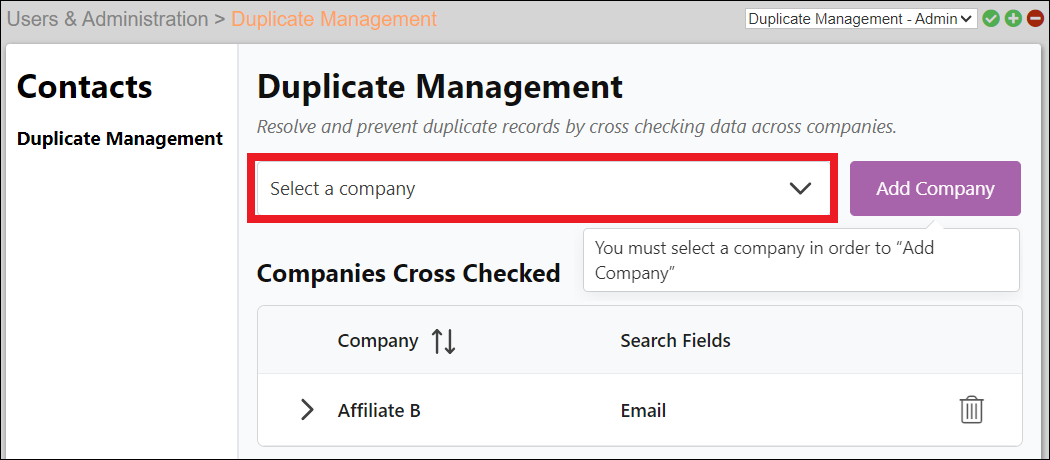This screenshot has height=460, width=1050.
Task: Sort companies using the up-down arrows icon
Action: (x=443, y=341)
